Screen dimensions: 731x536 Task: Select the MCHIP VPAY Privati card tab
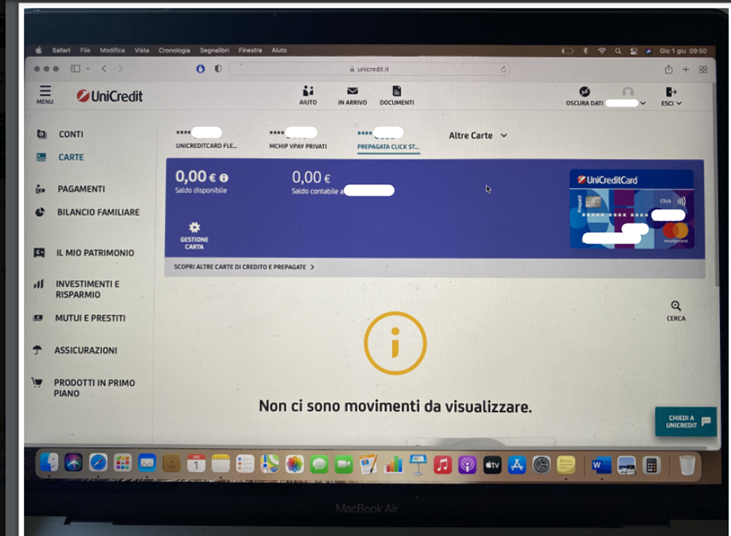coord(298,139)
